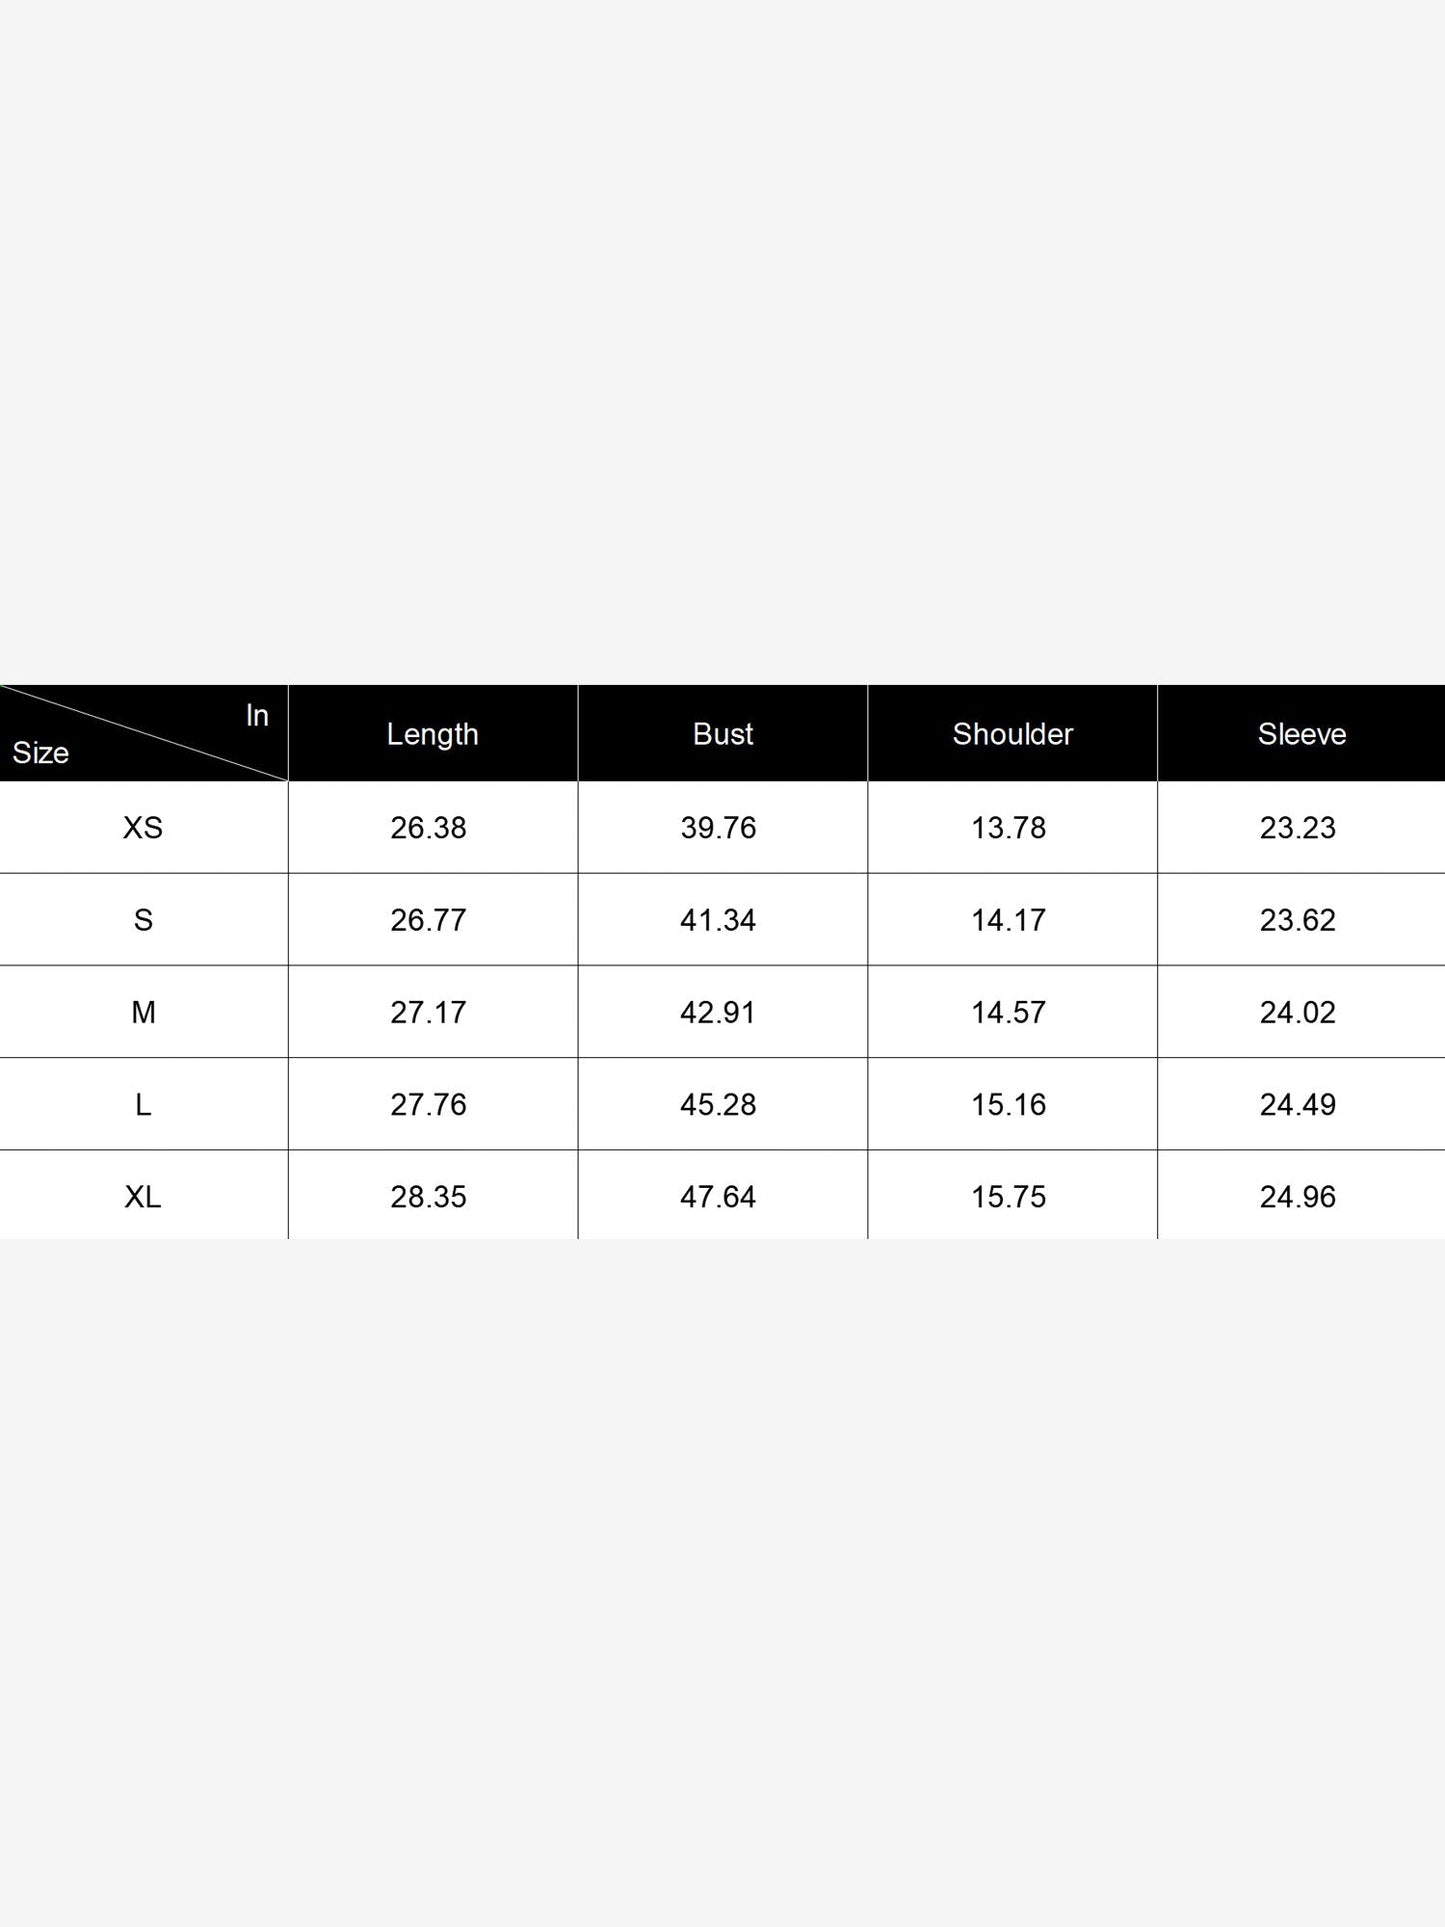Click the XL length value 28.35

[x=429, y=1197]
